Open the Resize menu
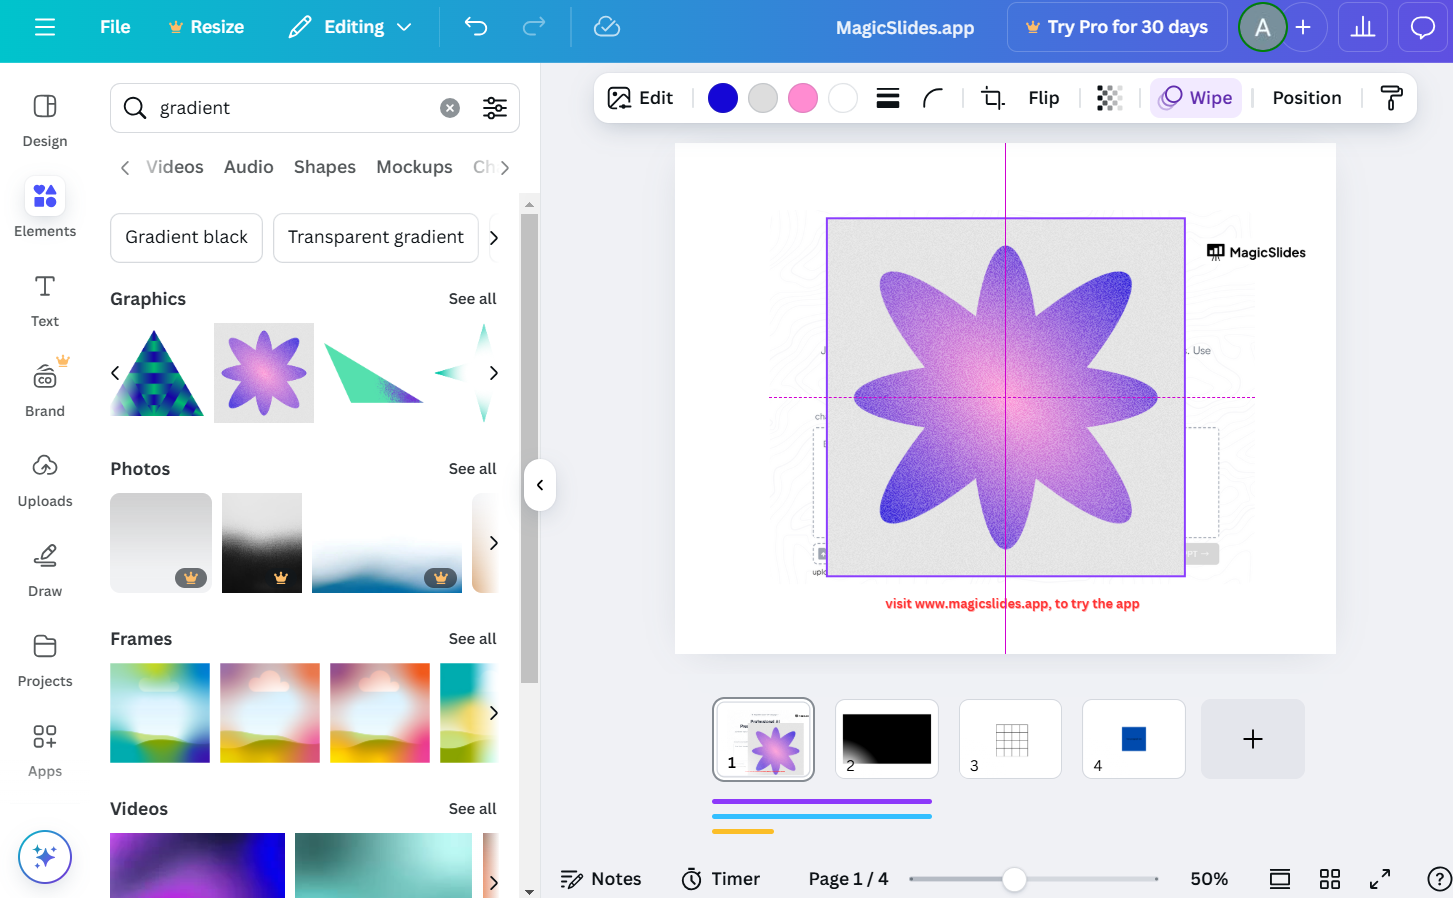 coord(206,27)
